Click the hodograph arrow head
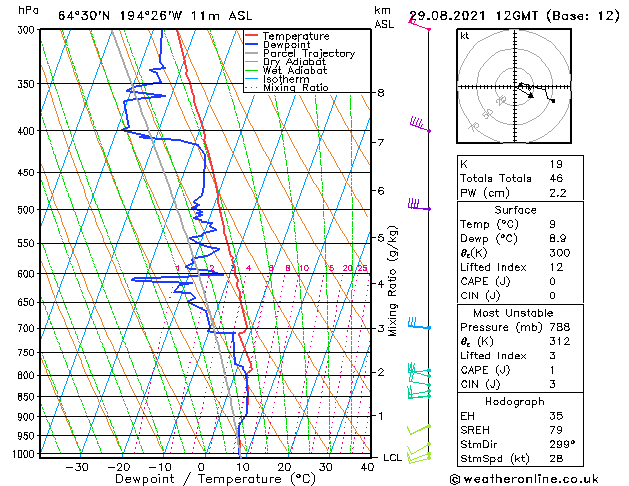 531,95
